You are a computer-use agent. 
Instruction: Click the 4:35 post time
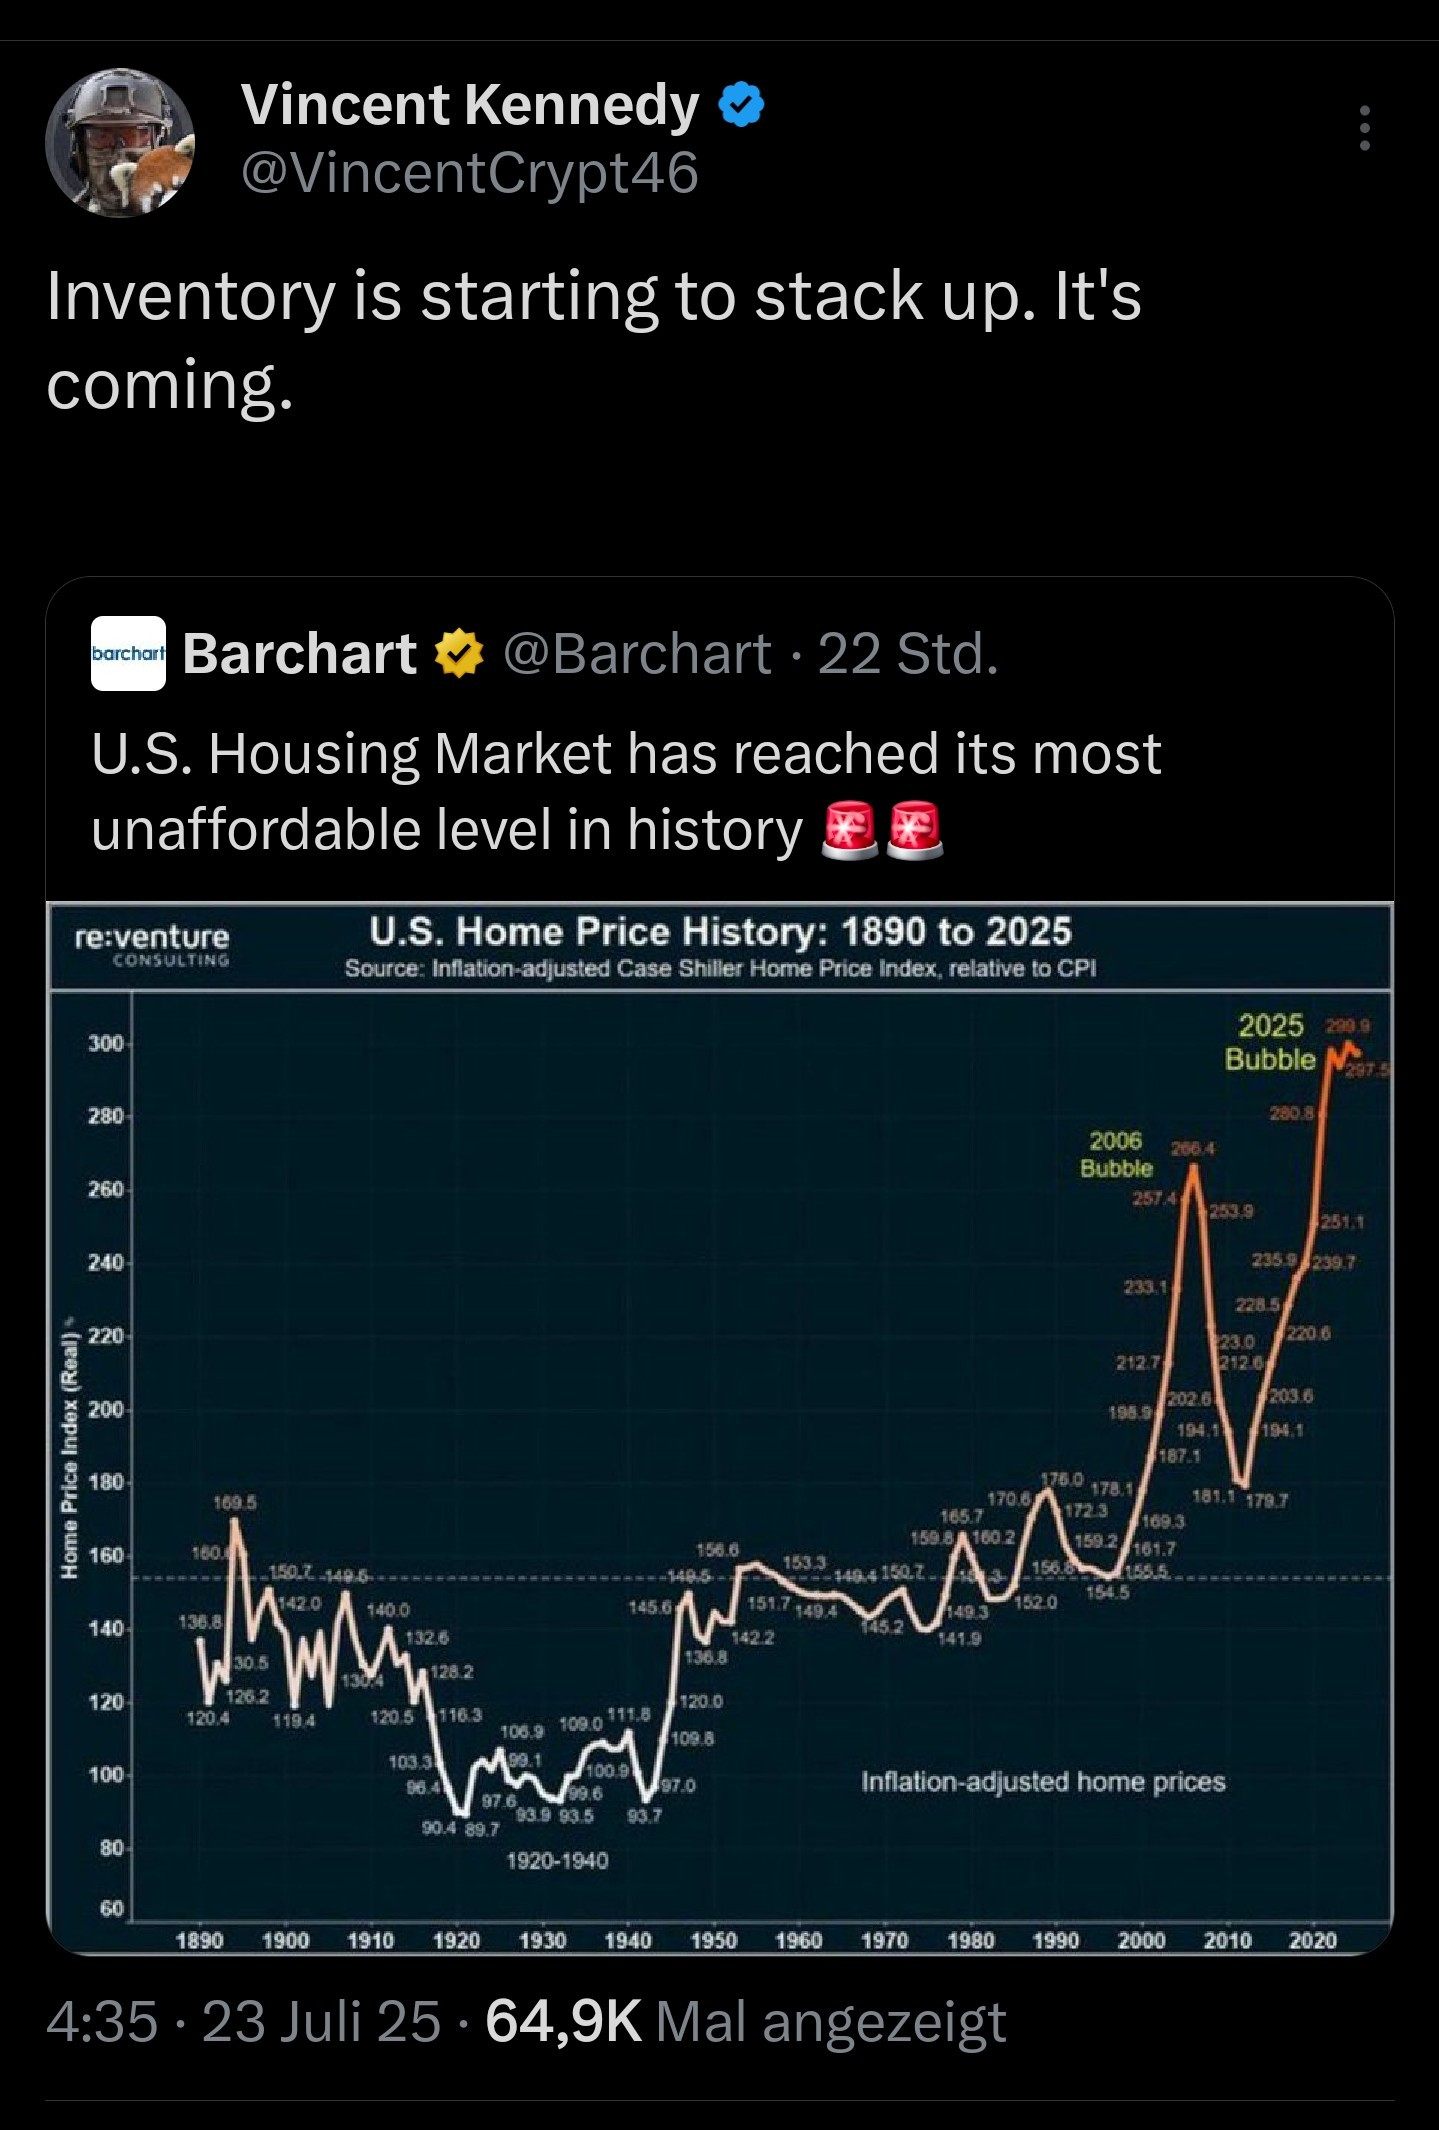pyautogui.click(x=102, y=2021)
